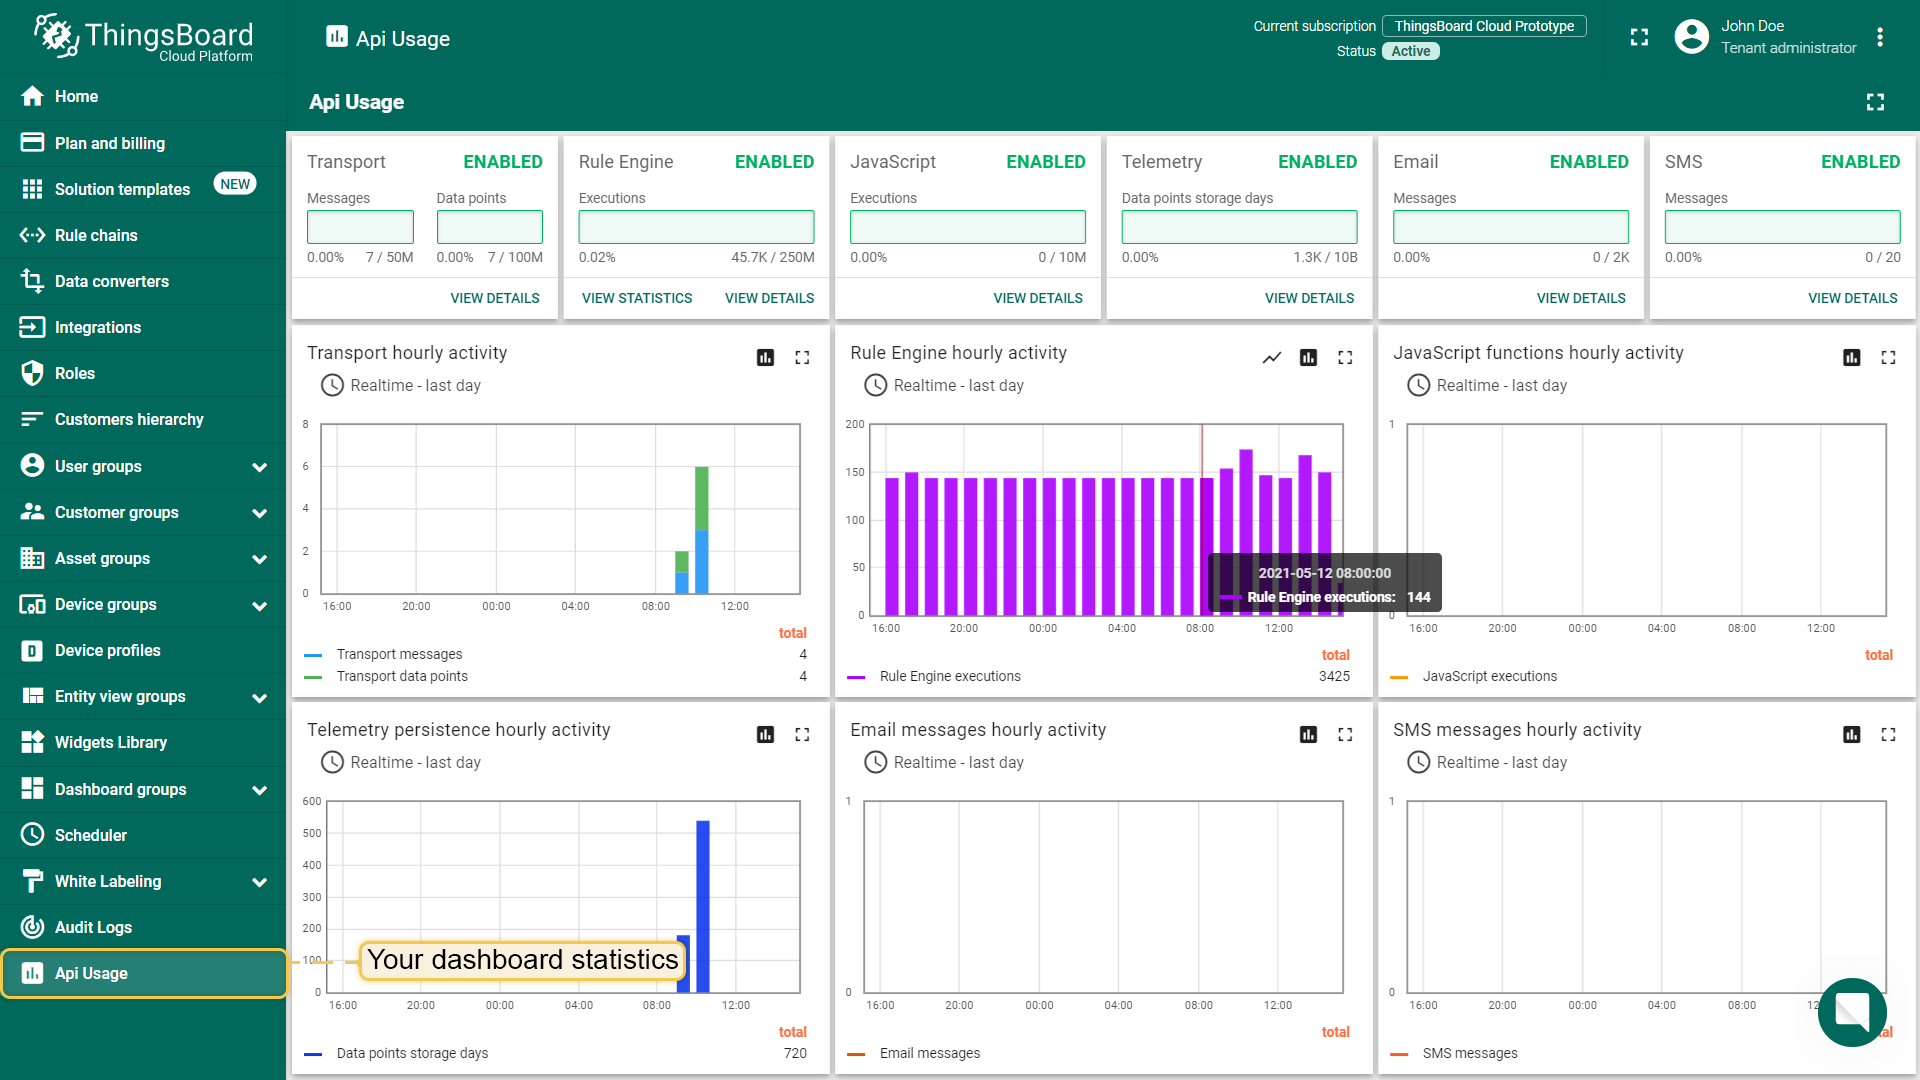Viewport: 1920px width, 1080px height.
Task: Fullscreen the Transport hourly activity widget
Action: [802, 357]
